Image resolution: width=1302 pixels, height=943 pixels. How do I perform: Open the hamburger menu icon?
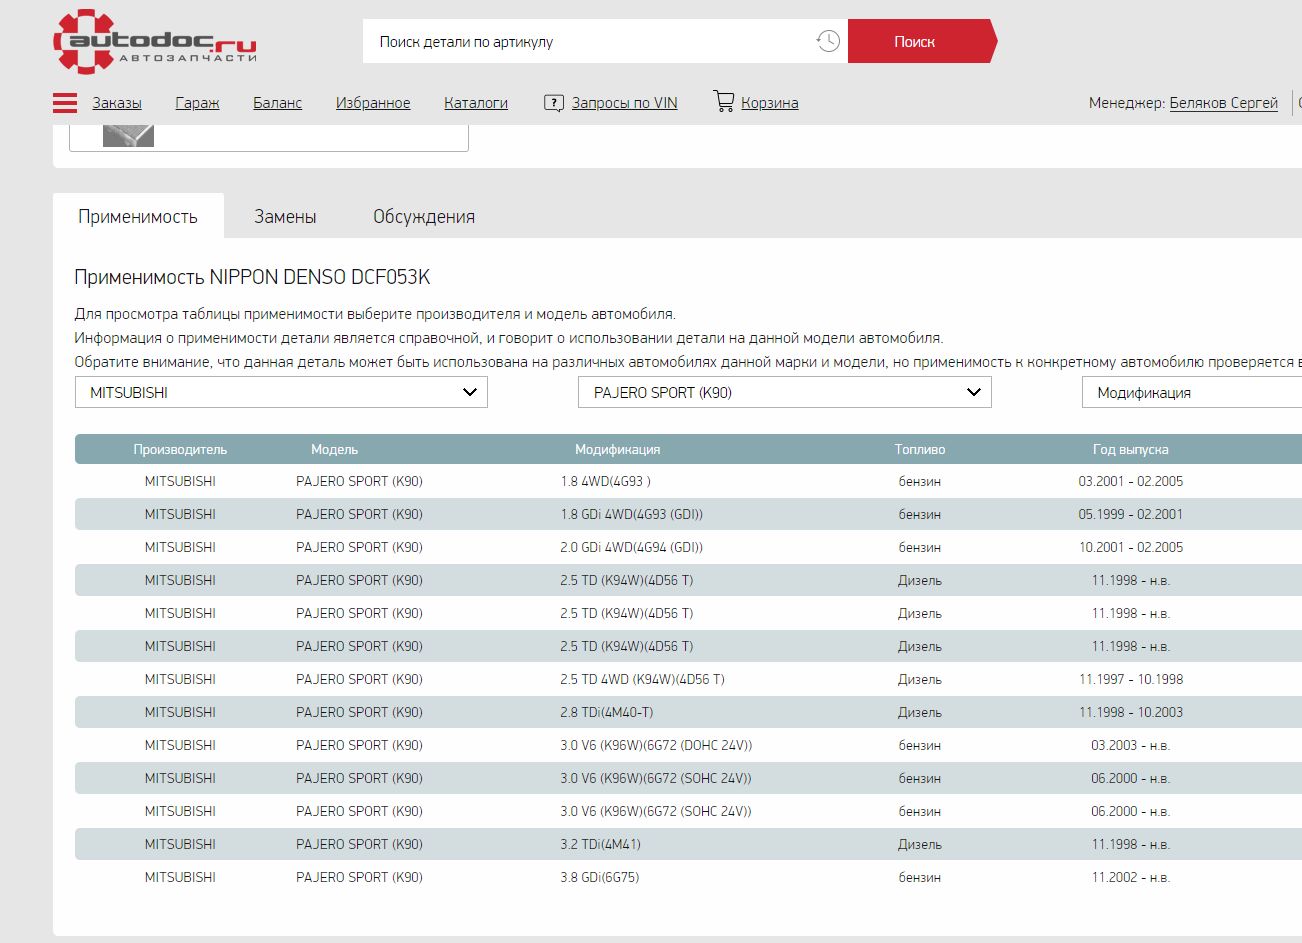tap(65, 103)
